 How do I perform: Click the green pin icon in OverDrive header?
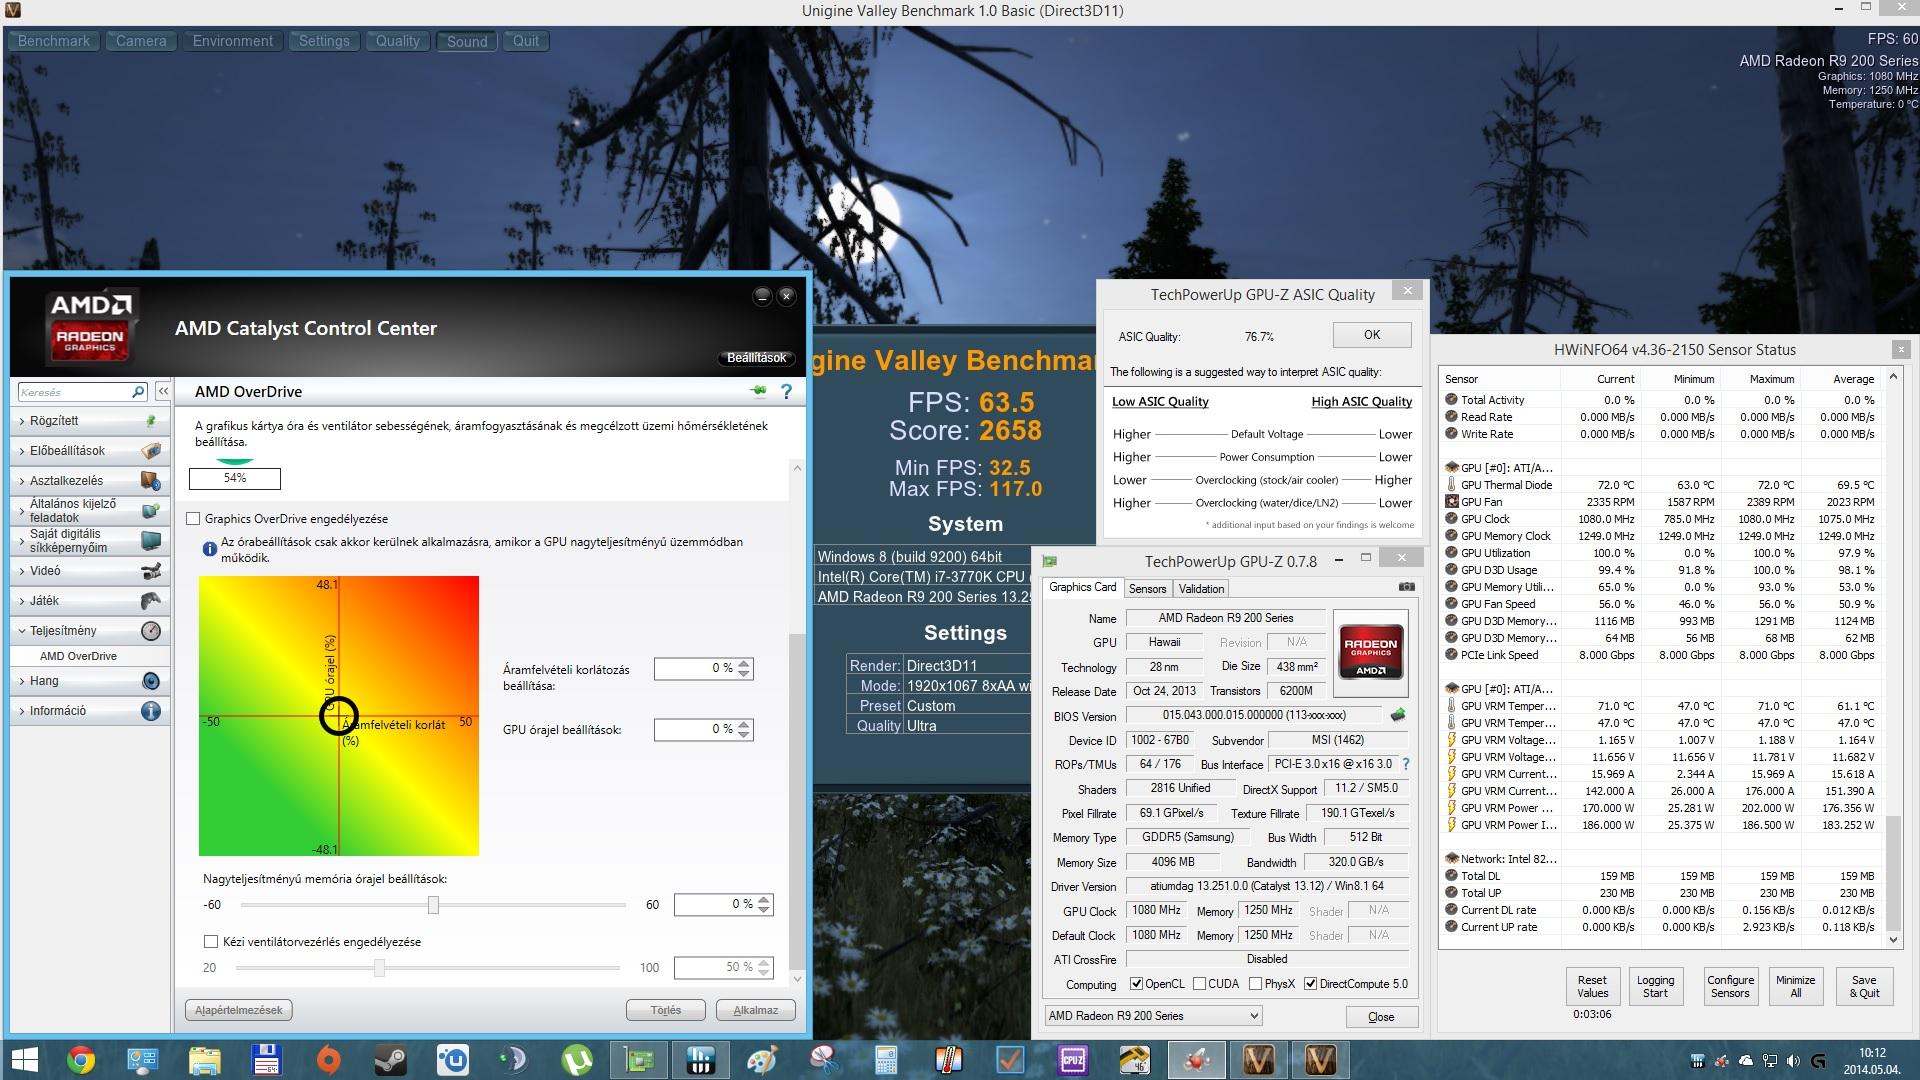pos(759,391)
